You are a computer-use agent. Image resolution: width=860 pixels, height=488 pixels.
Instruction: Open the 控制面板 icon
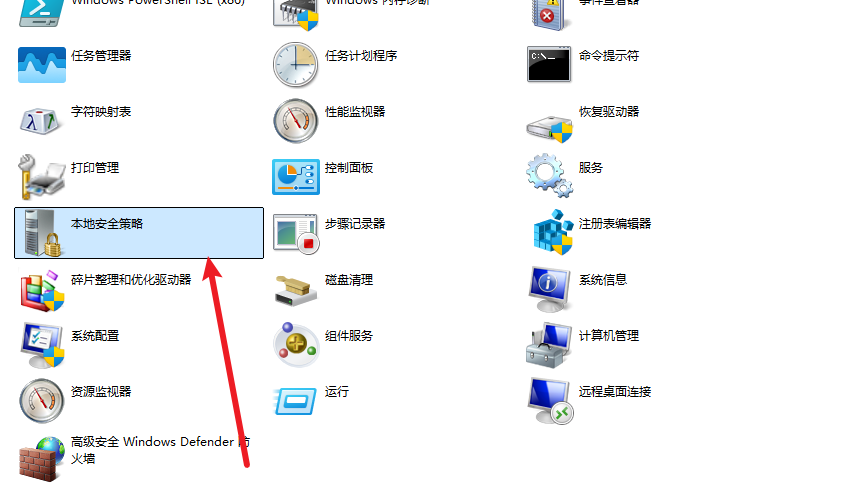[296, 177]
